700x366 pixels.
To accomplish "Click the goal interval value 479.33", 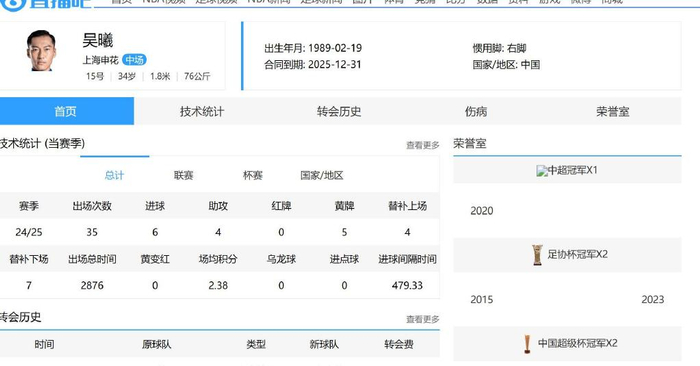I will tap(407, 285).
